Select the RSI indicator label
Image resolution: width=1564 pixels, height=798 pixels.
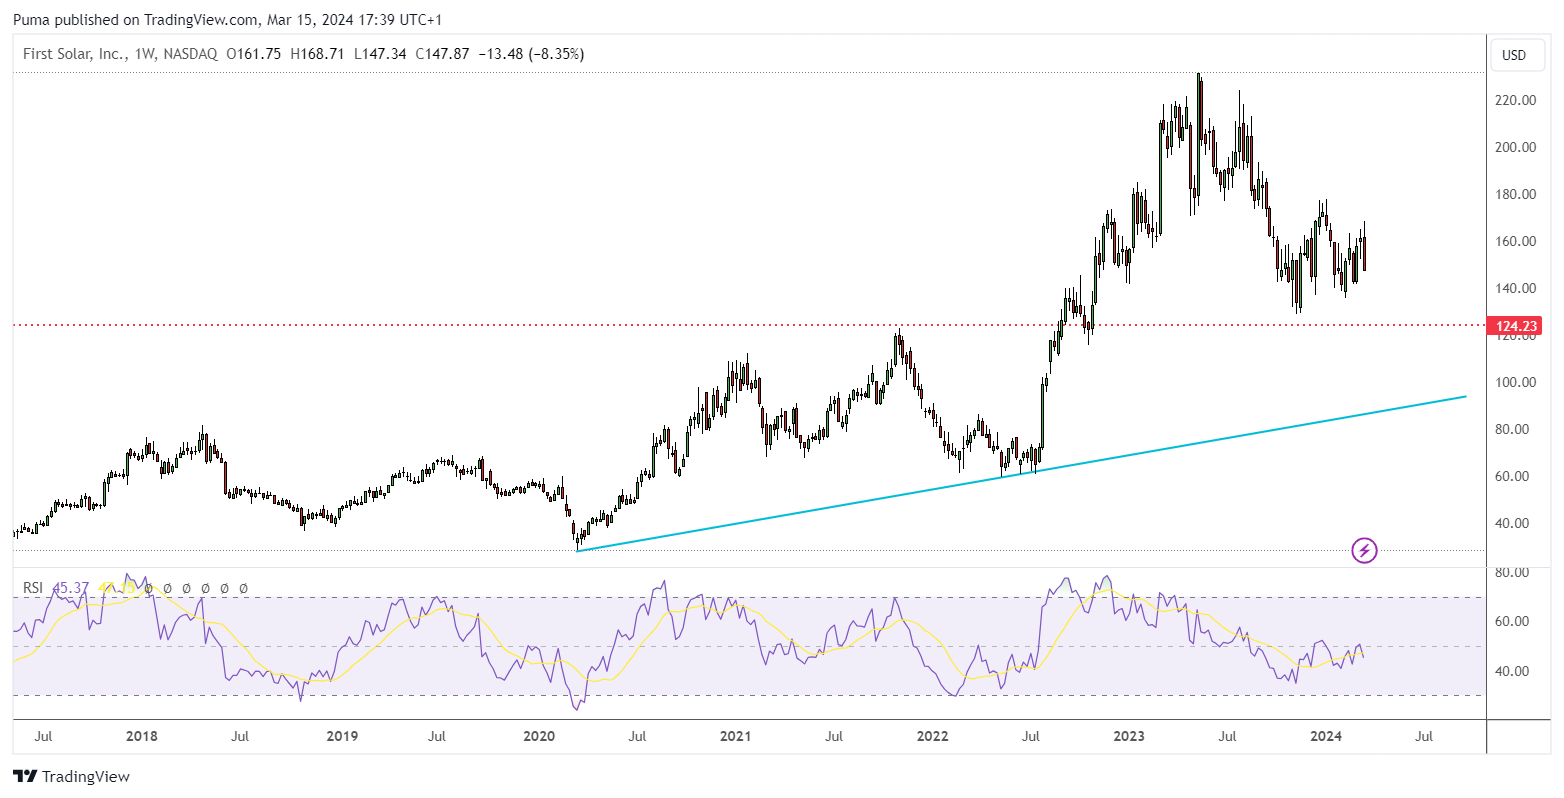pos(33,588)
